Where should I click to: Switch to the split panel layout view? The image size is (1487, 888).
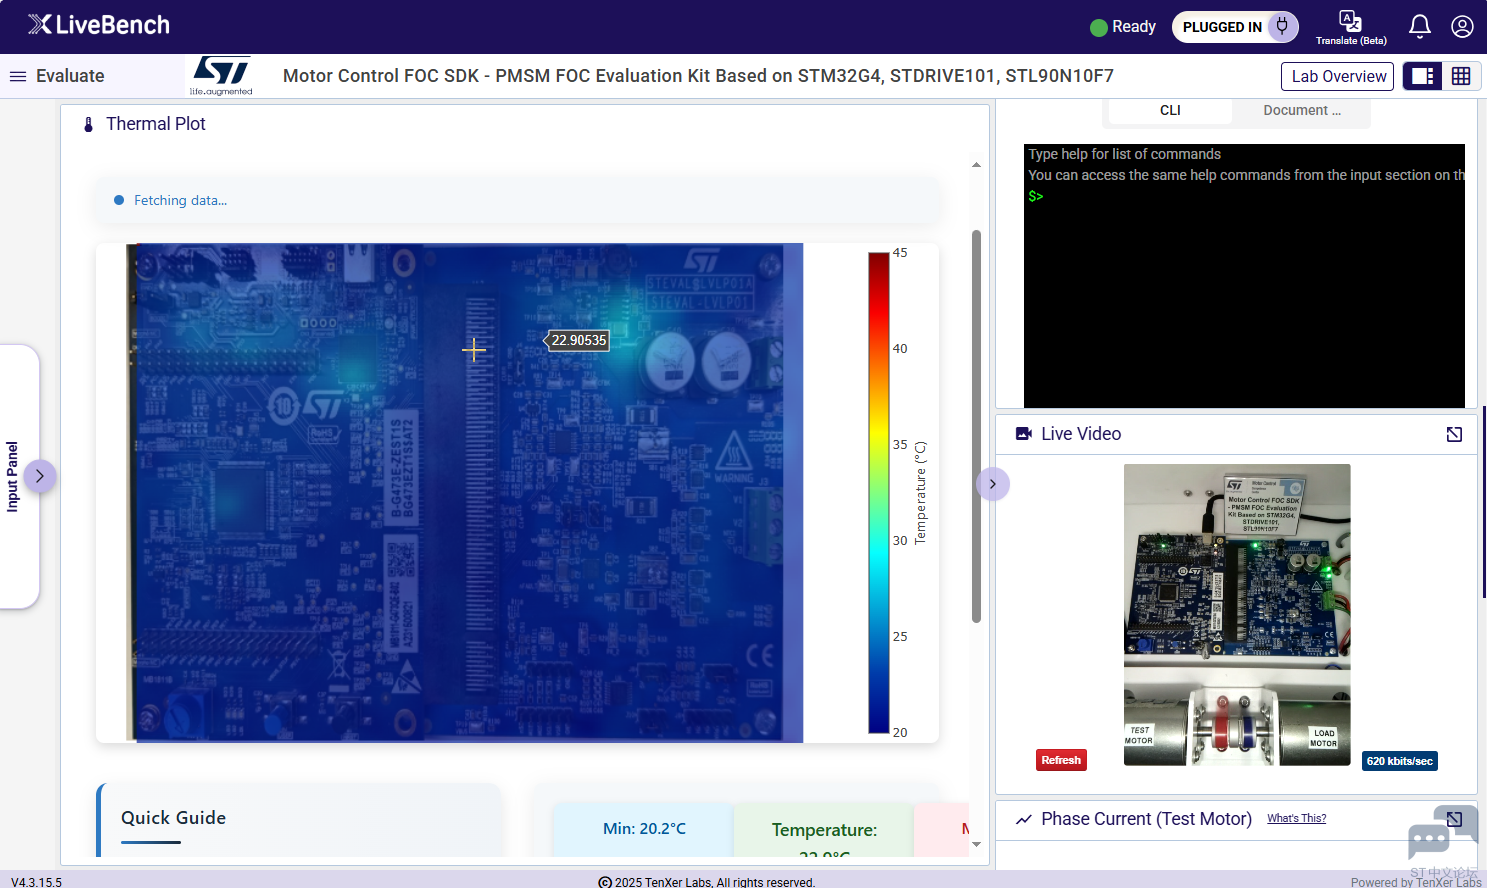click(1422, 76)
